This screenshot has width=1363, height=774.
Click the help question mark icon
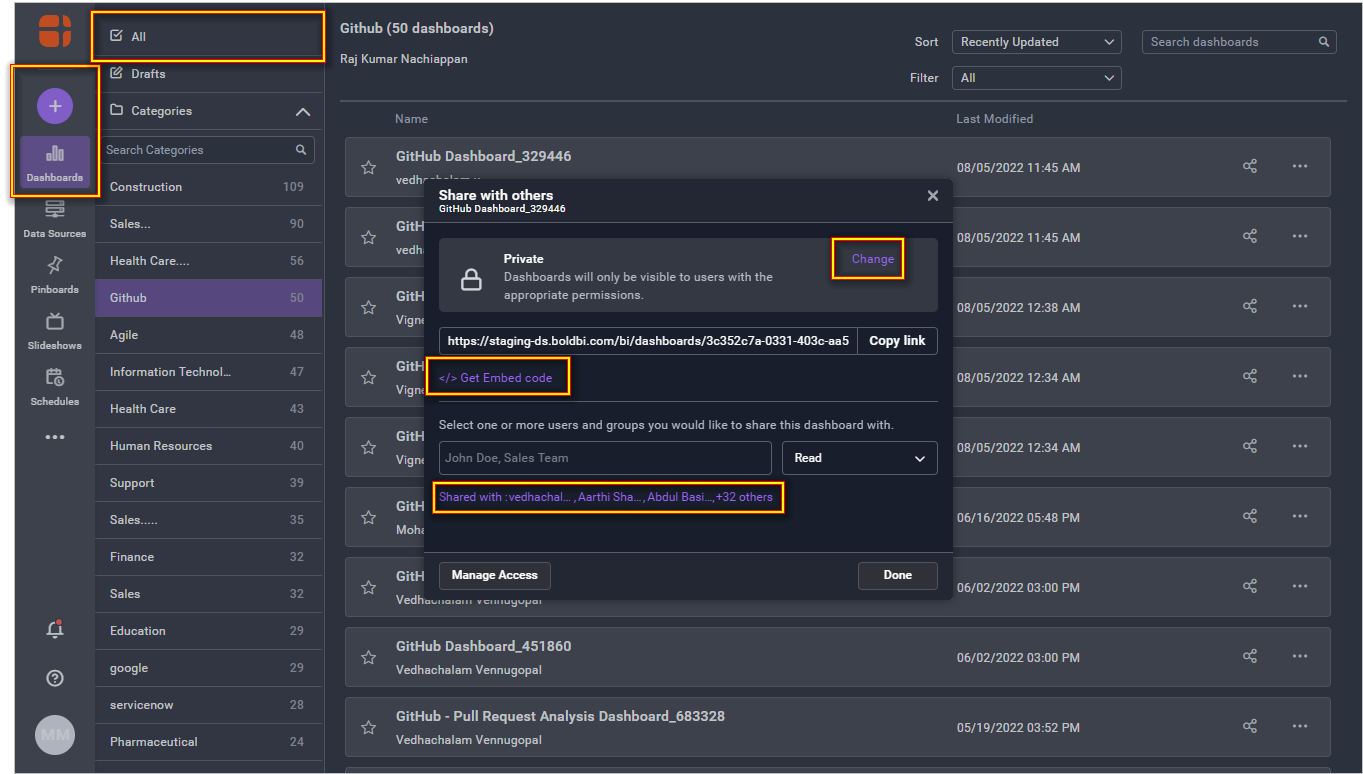(x=55, y=678)
